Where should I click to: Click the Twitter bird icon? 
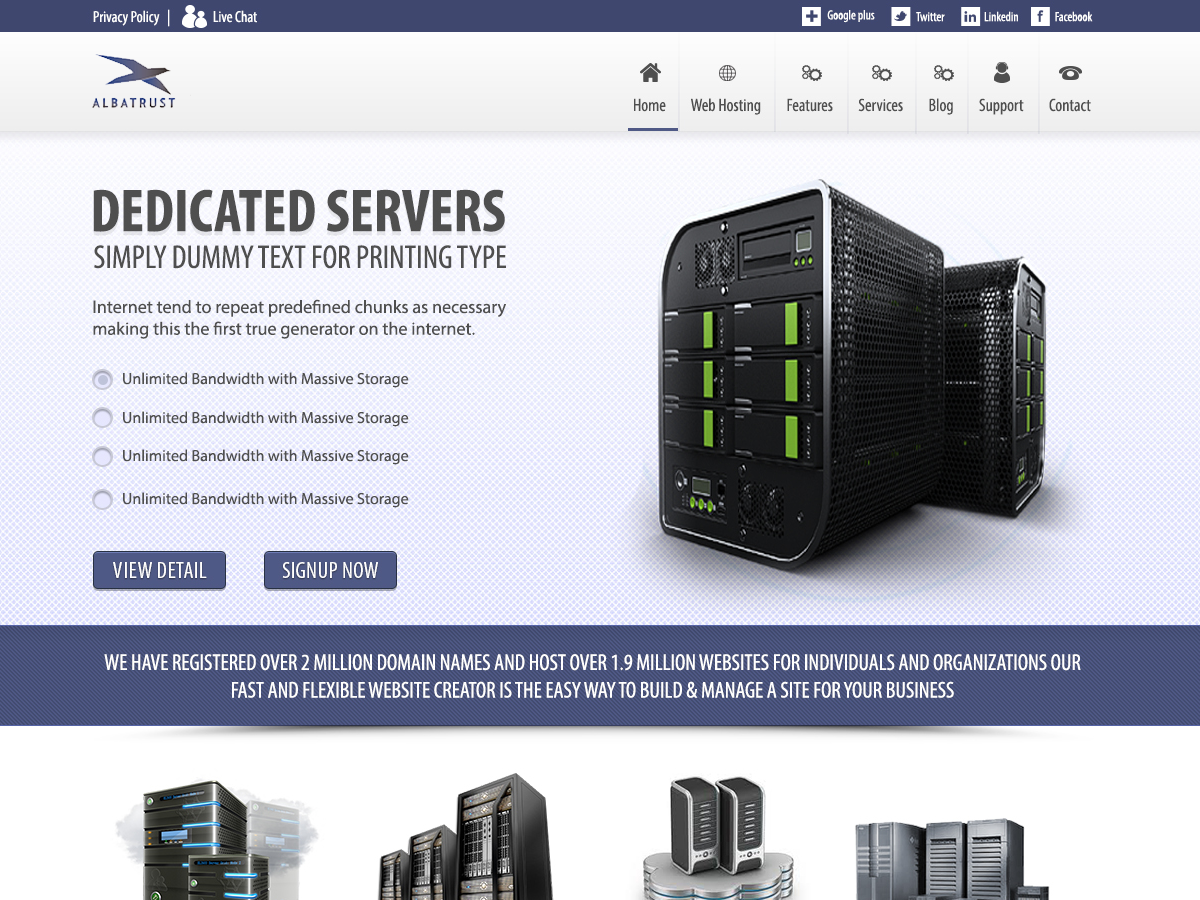[900, 16]
